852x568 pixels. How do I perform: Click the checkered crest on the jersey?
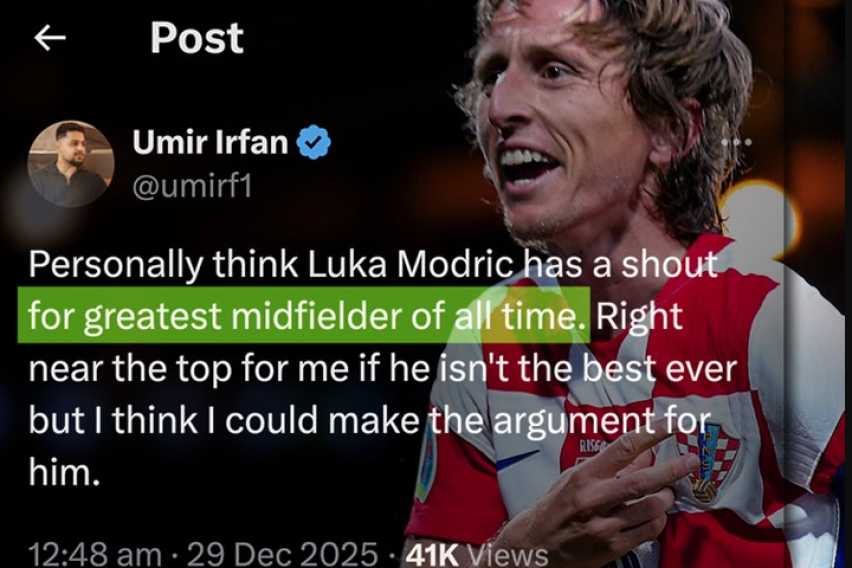coord(709,462)
